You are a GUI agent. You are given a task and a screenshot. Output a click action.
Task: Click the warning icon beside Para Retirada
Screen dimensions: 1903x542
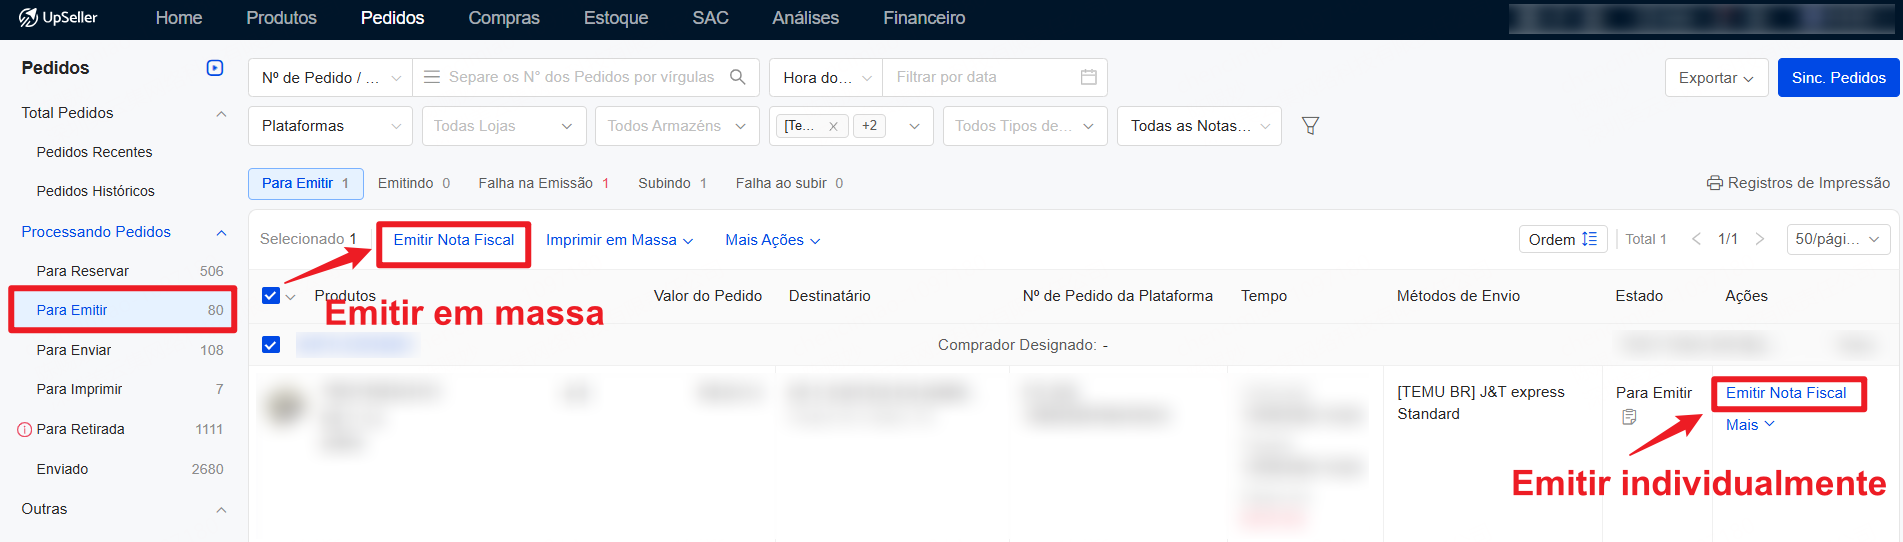tap(25, 430)
